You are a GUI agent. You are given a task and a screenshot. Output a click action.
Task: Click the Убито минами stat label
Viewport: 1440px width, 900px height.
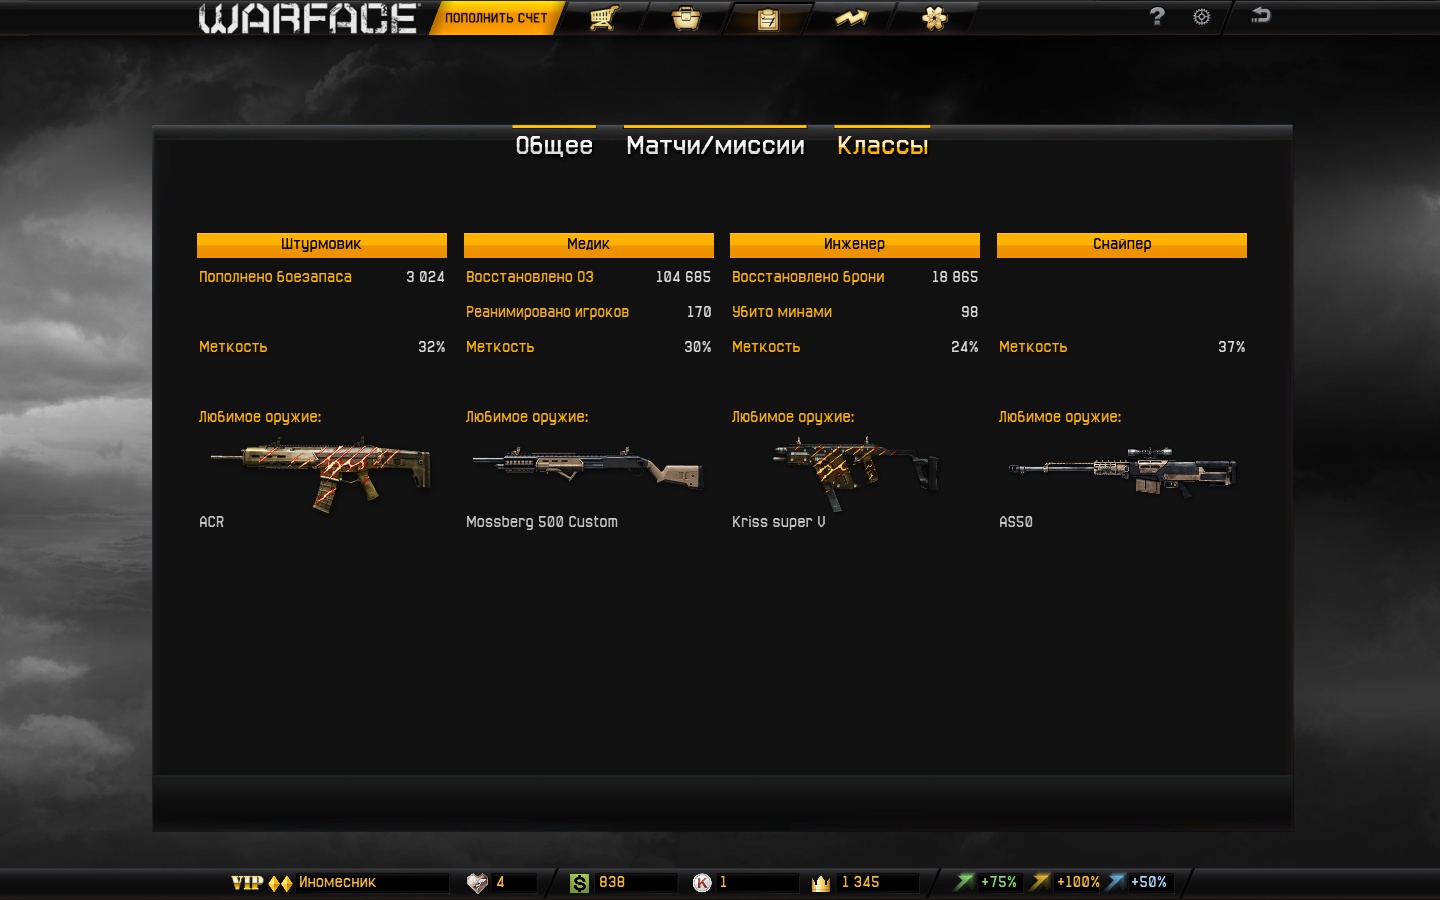pos(782,312)
